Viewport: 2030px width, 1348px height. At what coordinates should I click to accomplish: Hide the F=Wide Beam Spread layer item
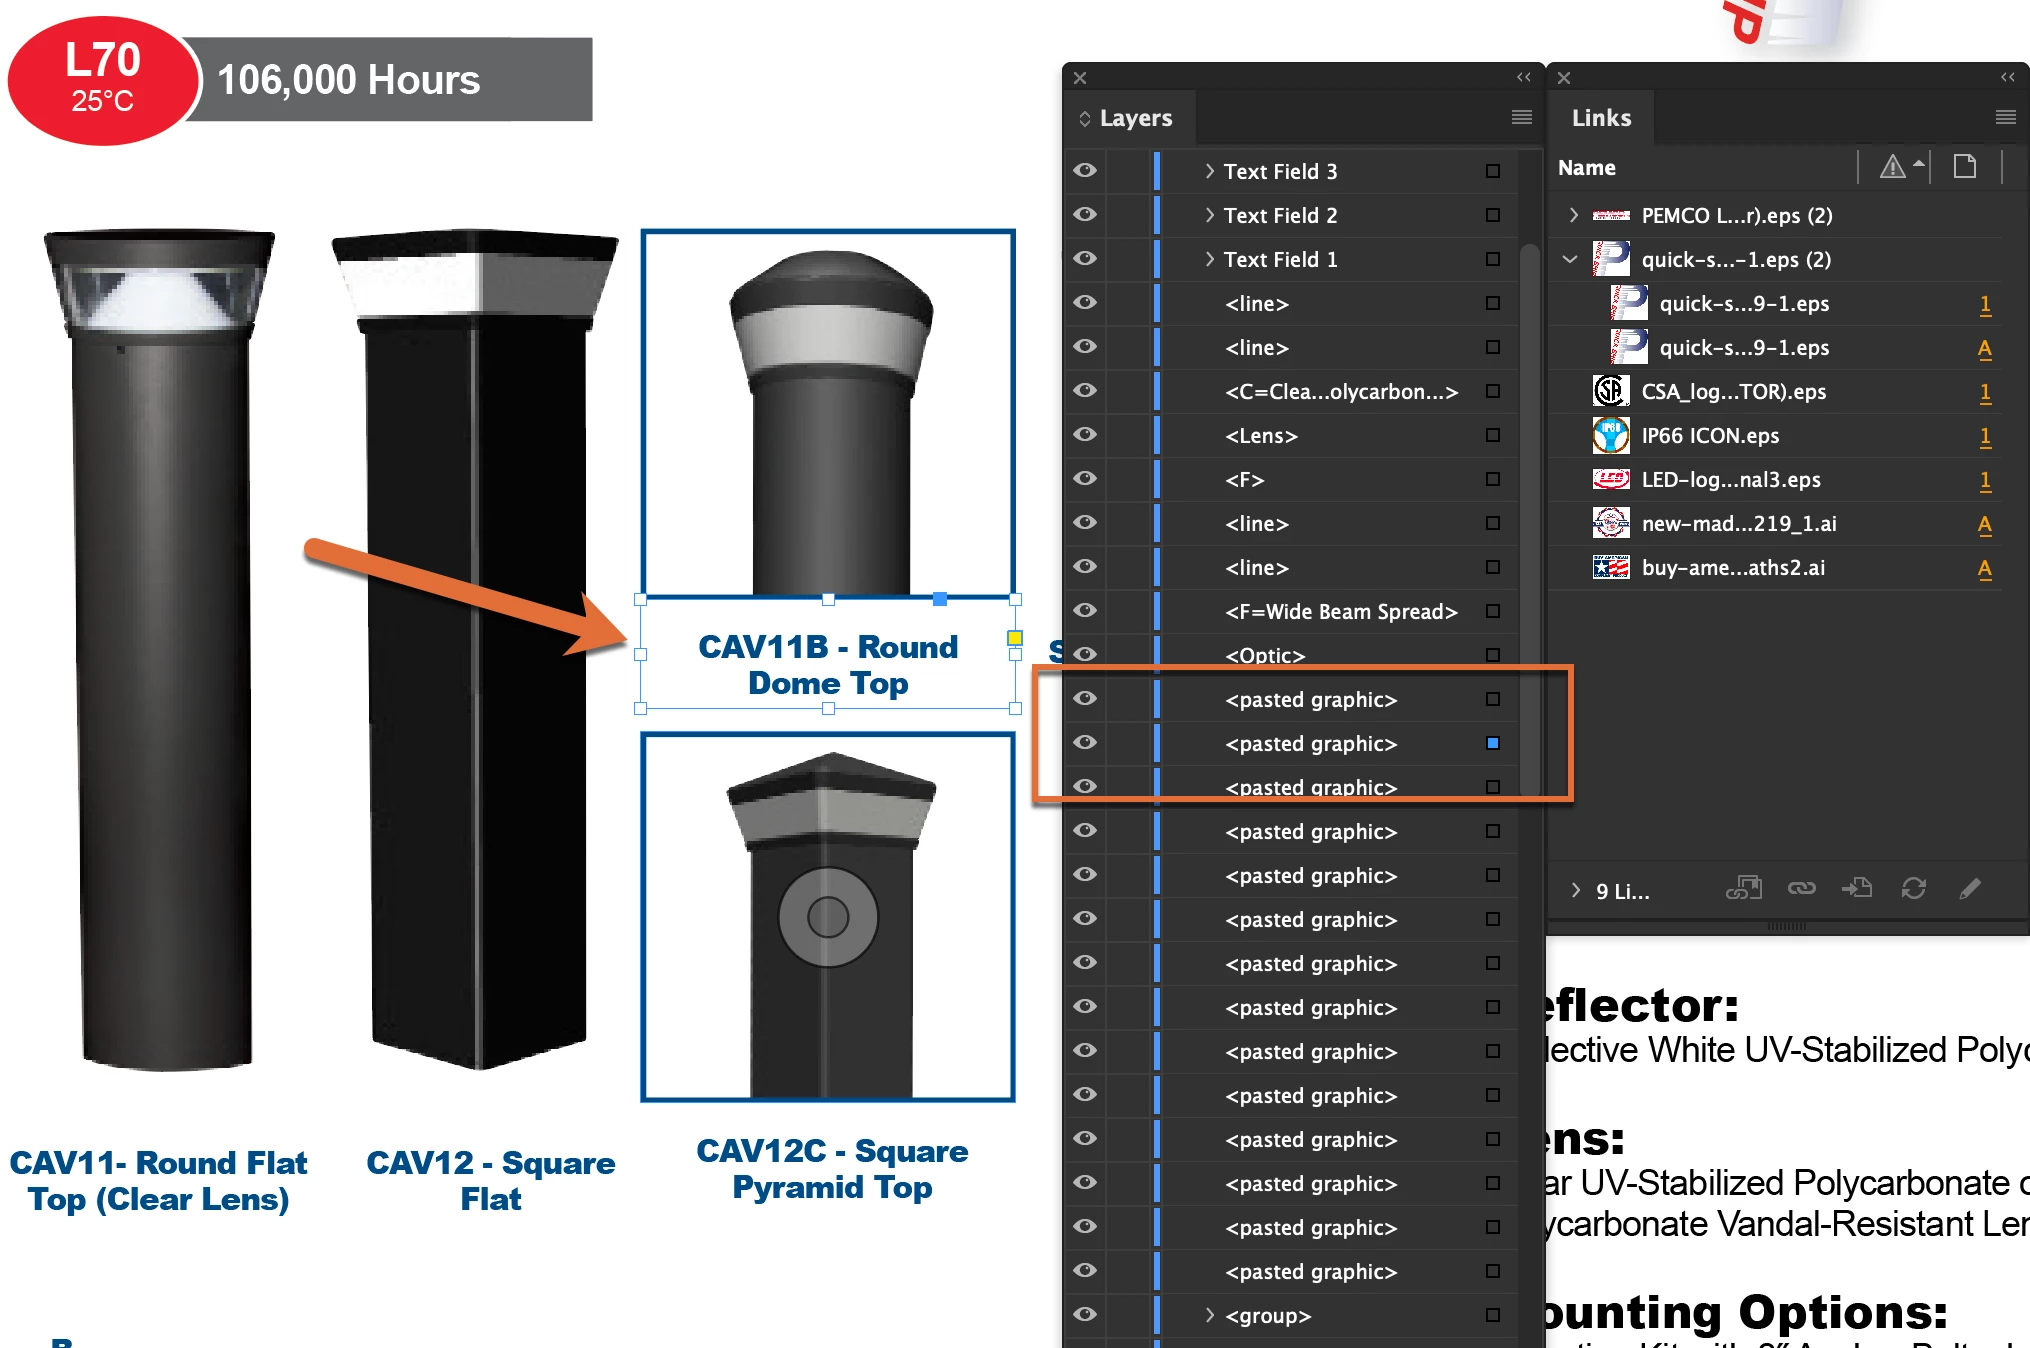(x=1085, y=611)
